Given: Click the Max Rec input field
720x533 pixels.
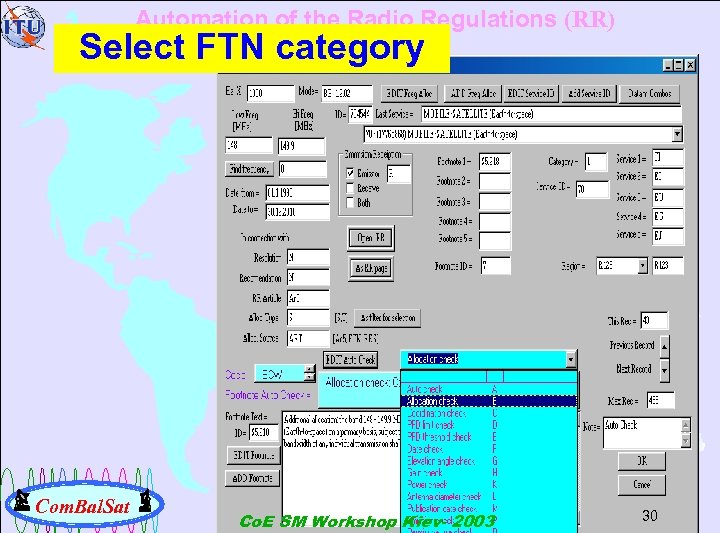Looking at the screenshot, I should click(661, 400).
